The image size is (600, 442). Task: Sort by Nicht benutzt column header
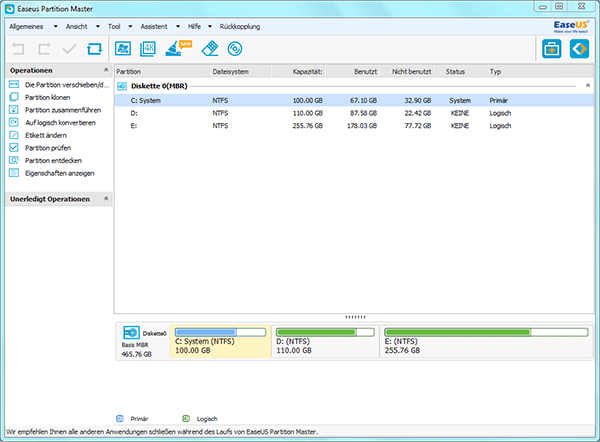(x=406, y=72)
